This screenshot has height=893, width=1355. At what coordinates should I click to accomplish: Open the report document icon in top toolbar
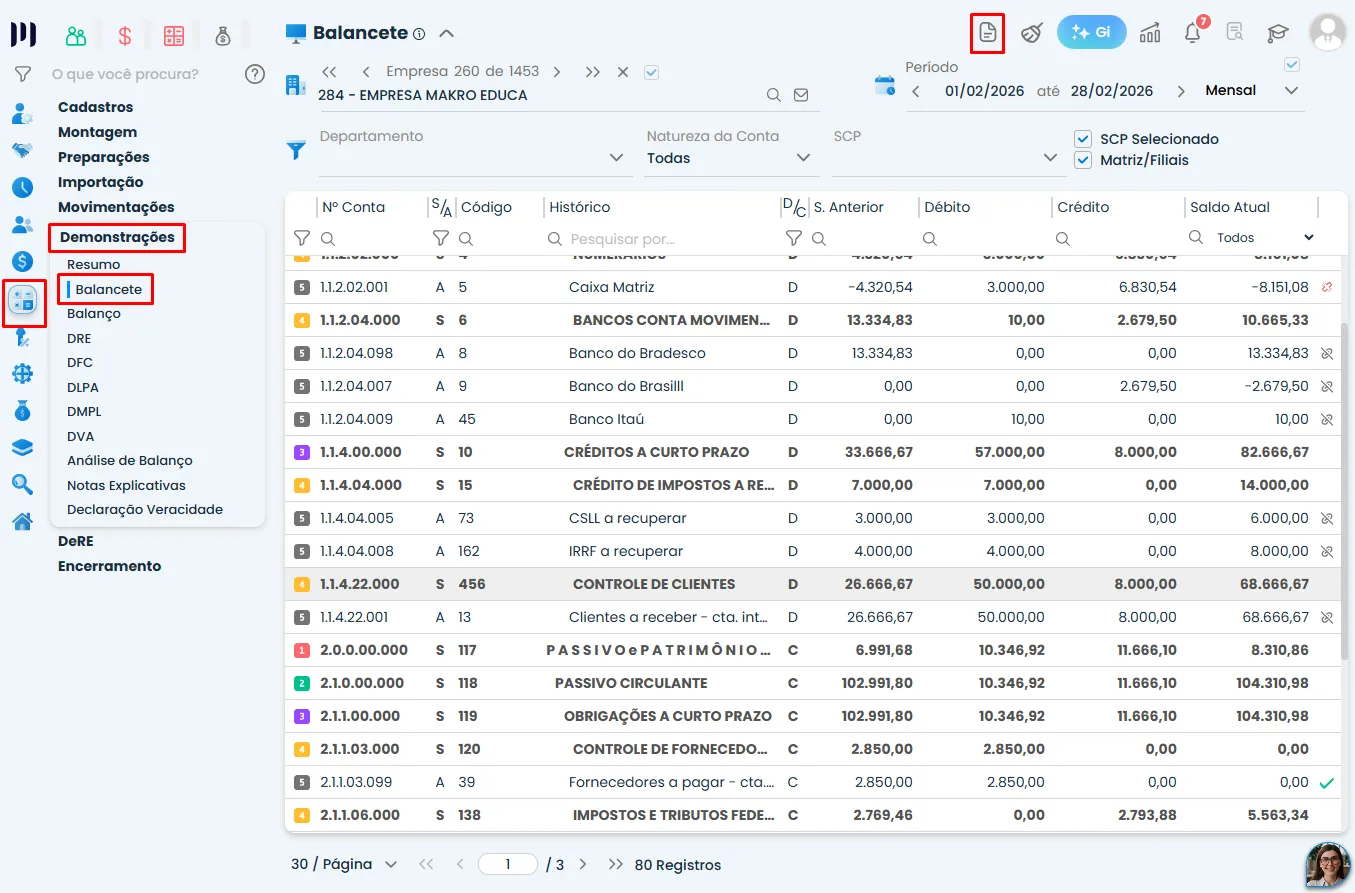[x=988, y=33]
